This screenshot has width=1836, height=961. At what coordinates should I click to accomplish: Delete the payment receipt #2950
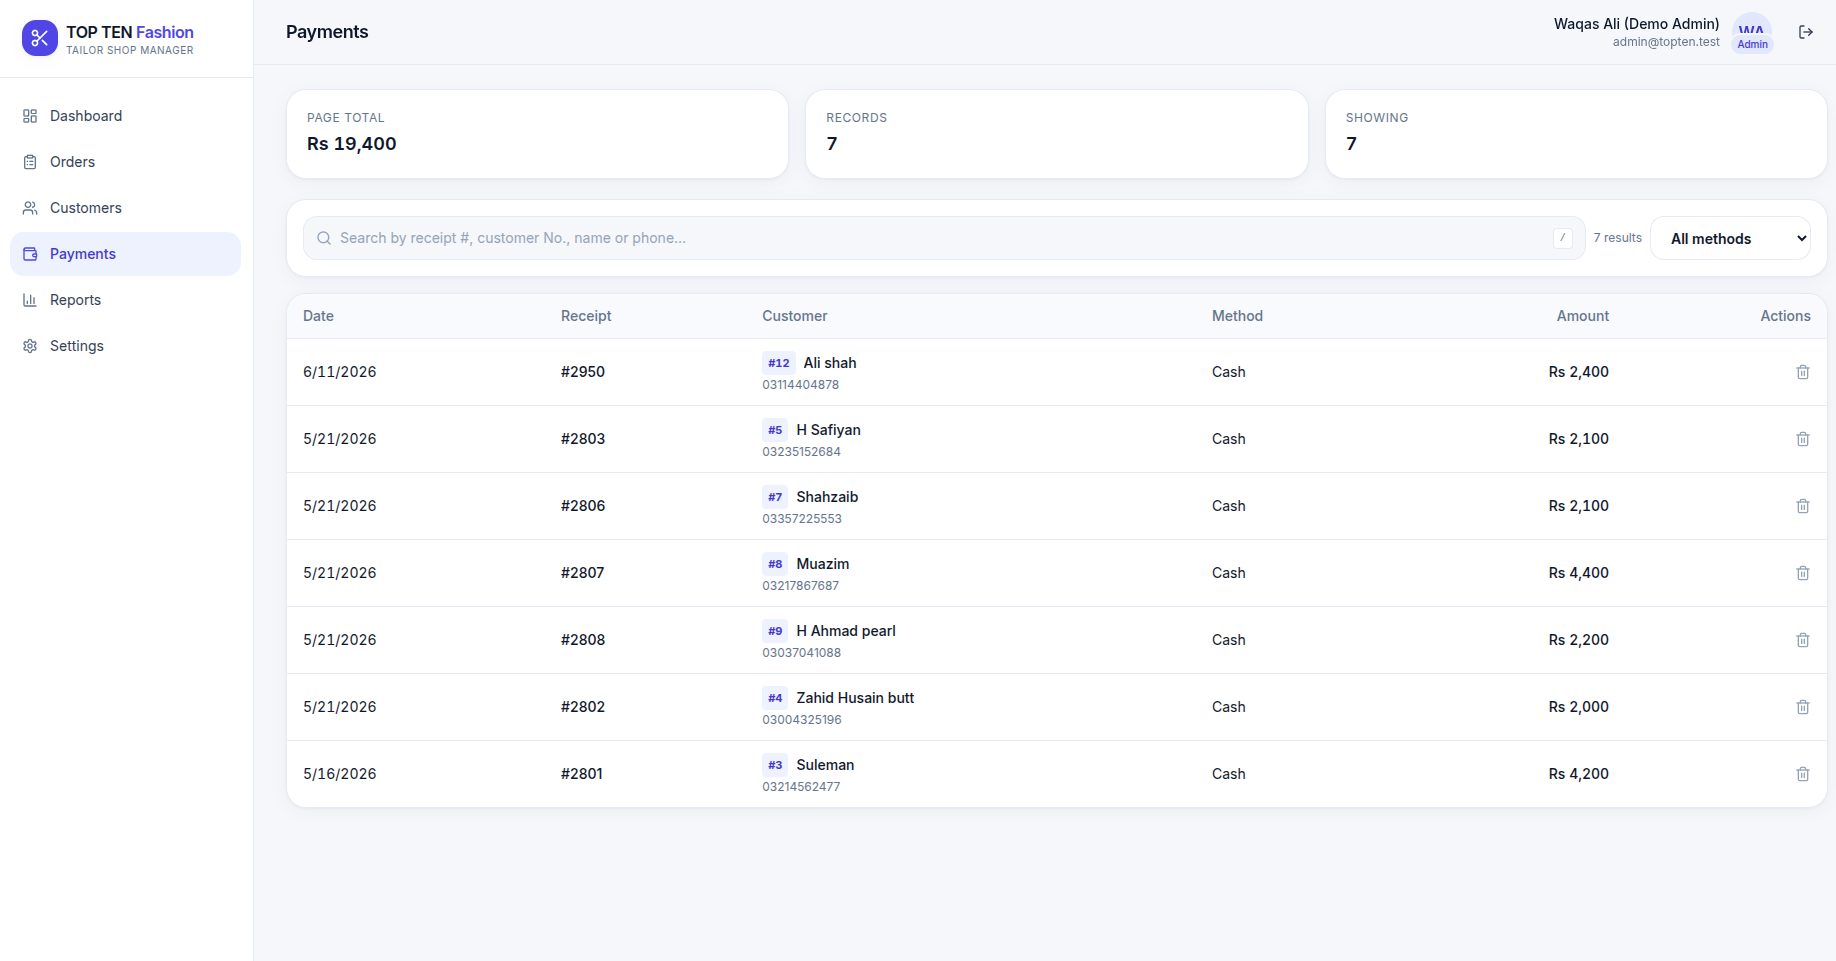pos(1803,372)
